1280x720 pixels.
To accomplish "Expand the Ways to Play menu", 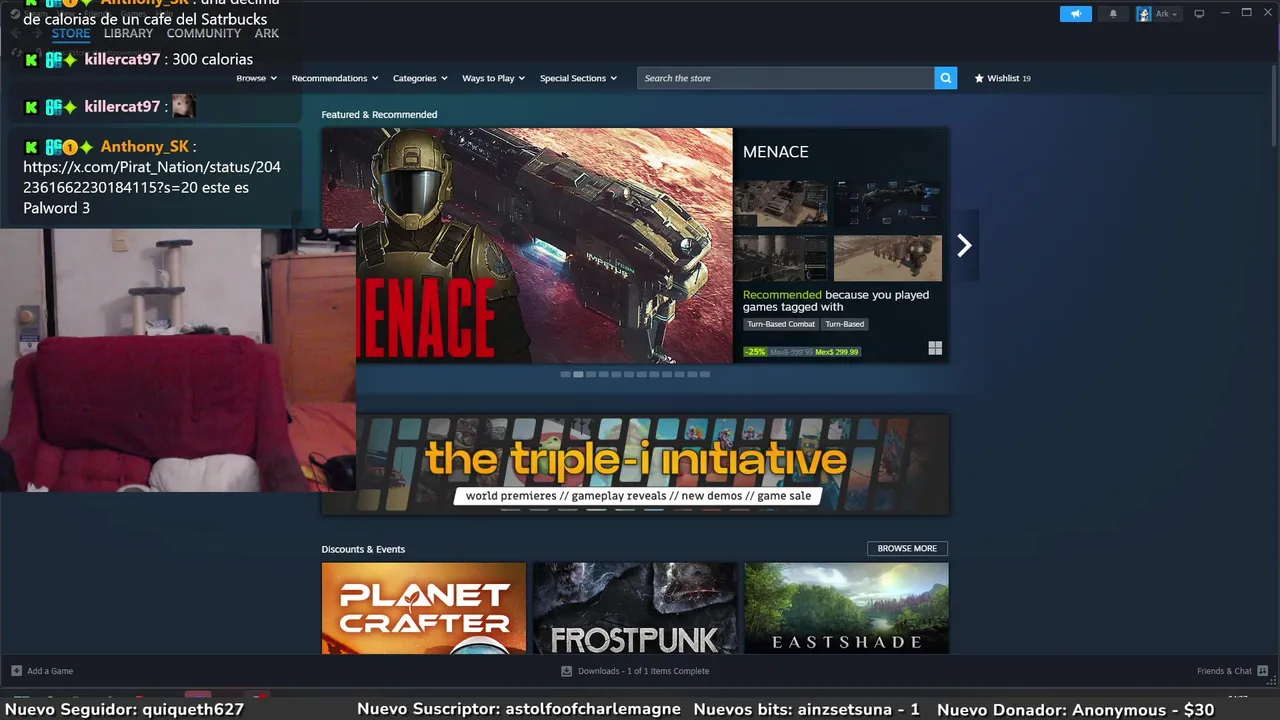I will coord(493,78).
